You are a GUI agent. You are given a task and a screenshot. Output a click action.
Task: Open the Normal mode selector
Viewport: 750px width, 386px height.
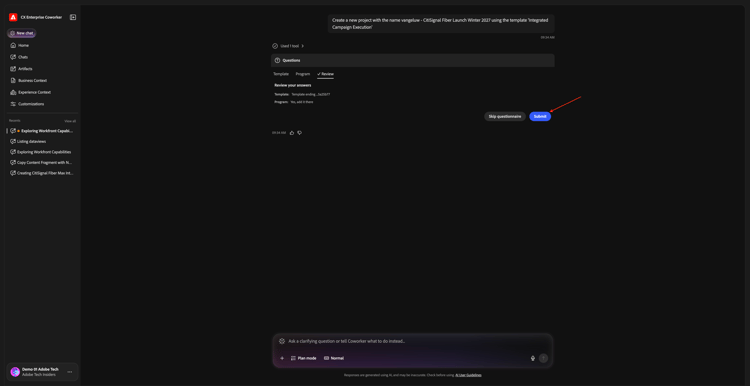tap(334, 358)
